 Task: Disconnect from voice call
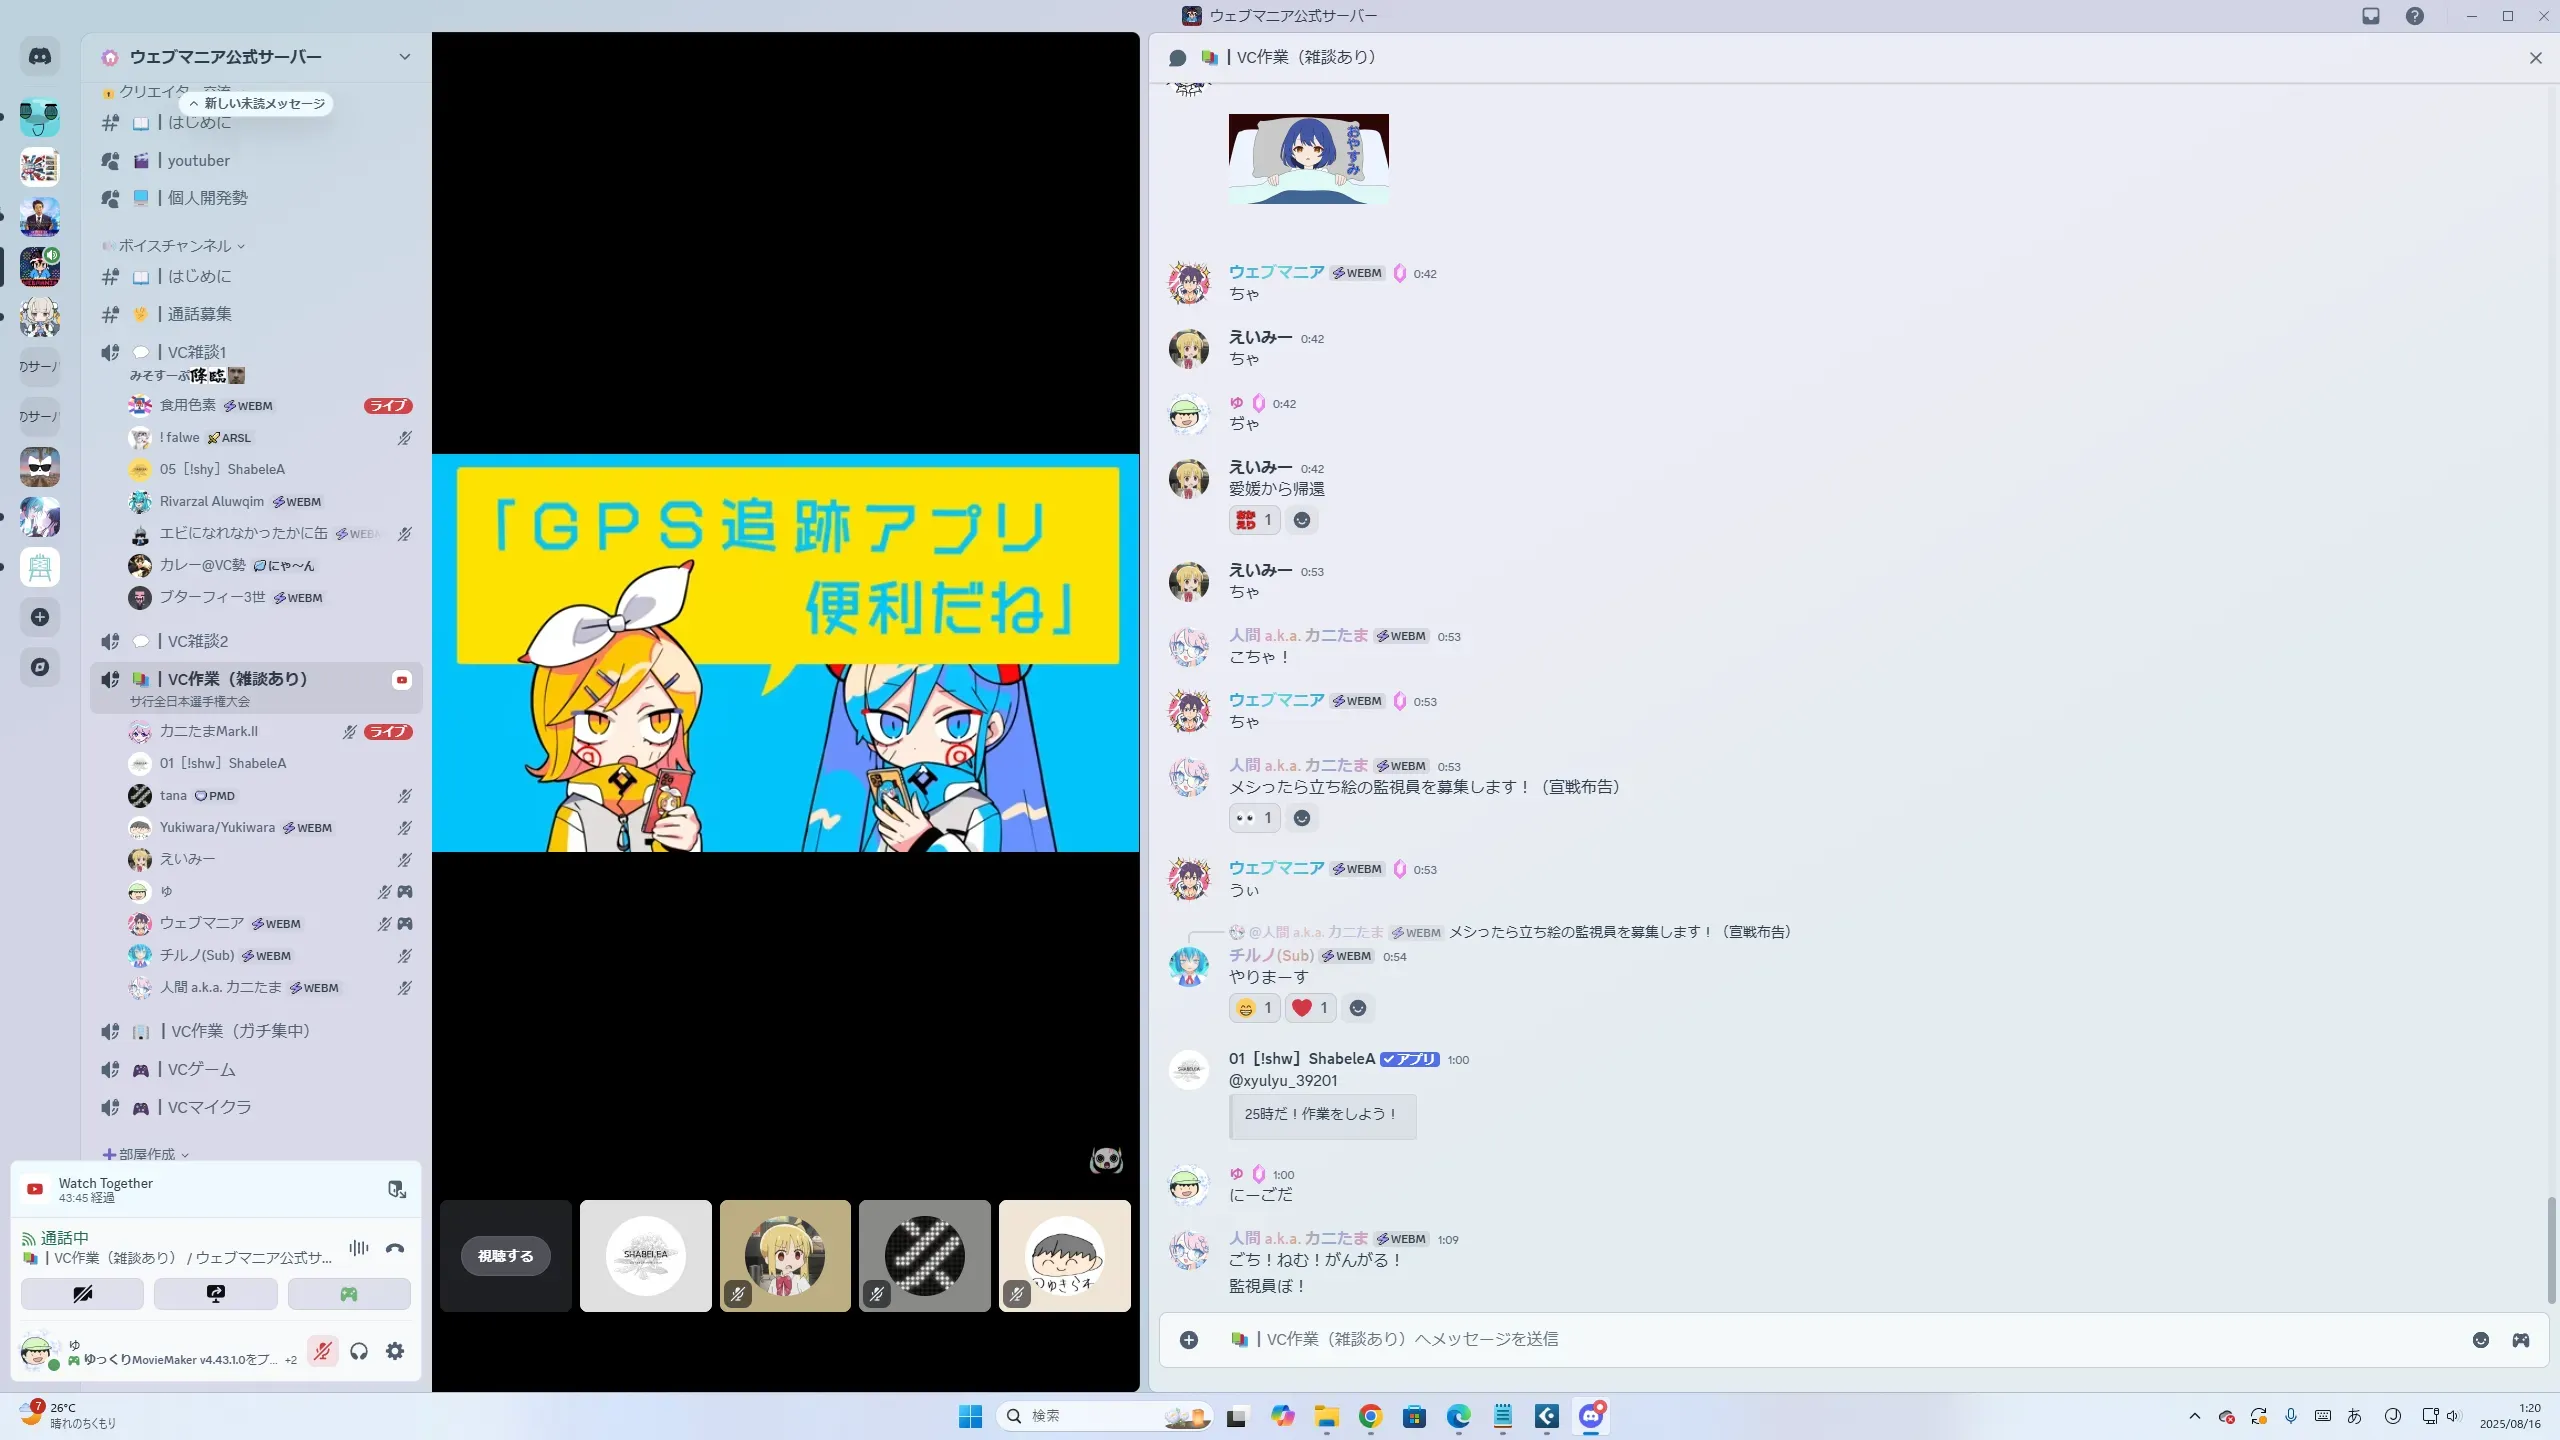point(395,1248)
